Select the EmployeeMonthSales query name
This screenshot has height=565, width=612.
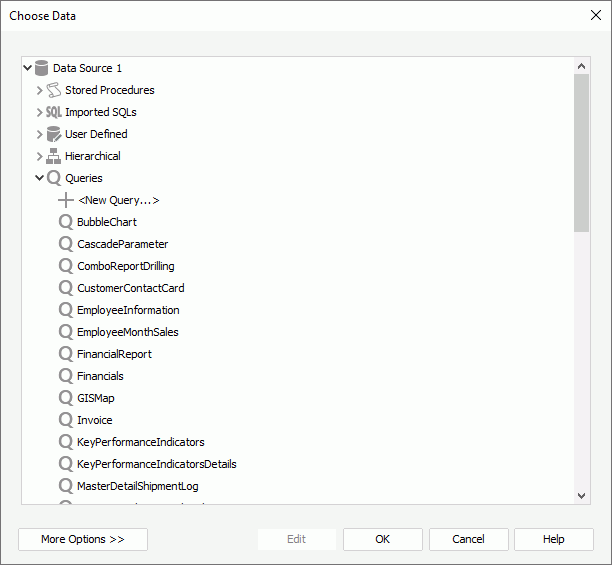point(128,332)
